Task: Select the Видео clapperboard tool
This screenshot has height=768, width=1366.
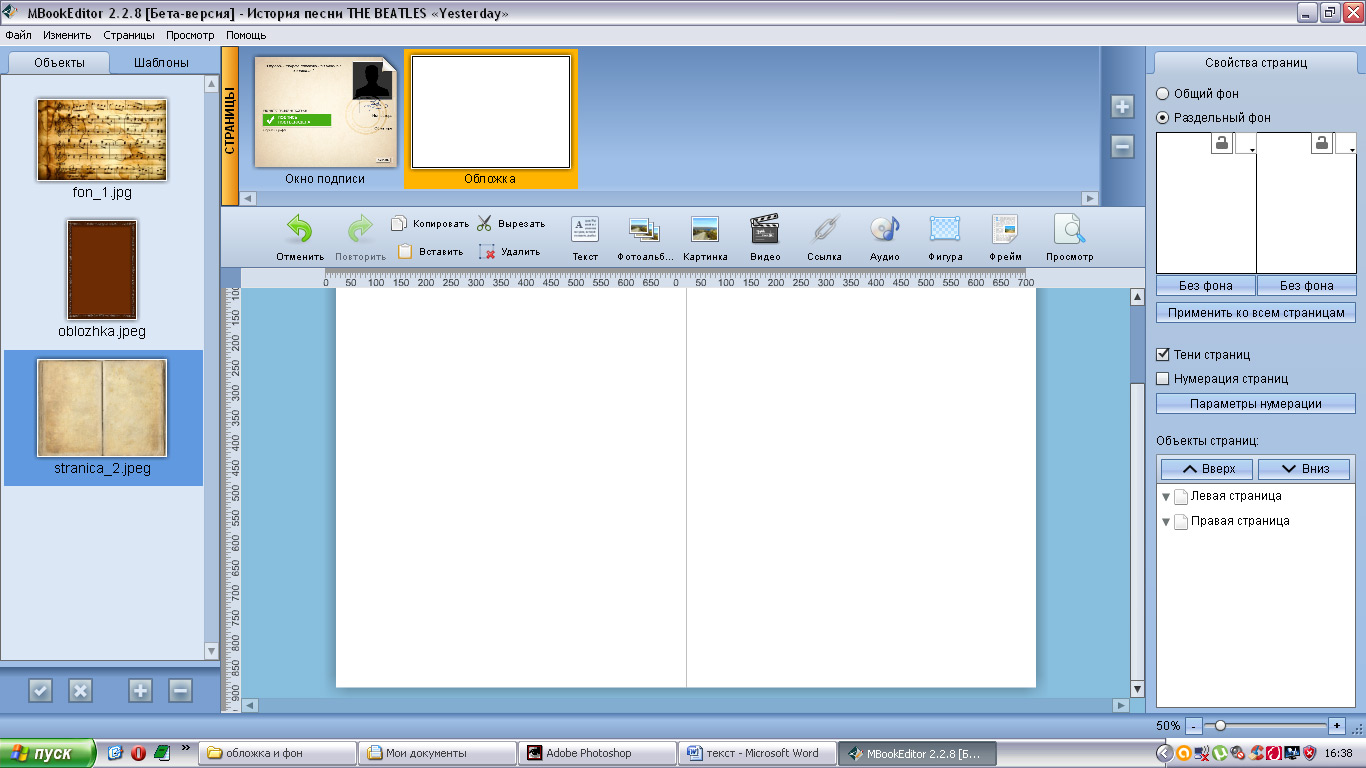Action: pos(765,230)
